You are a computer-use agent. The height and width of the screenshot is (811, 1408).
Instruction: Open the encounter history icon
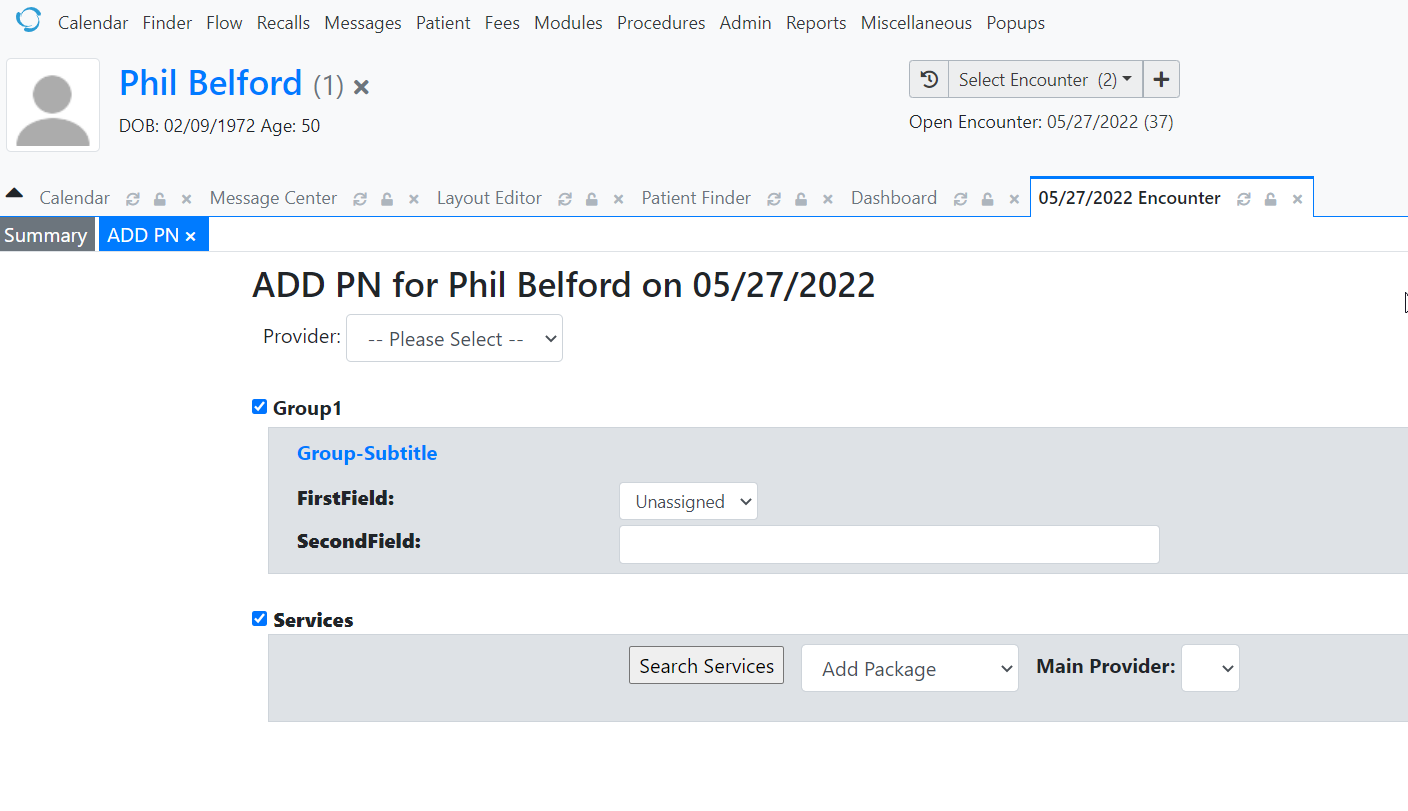(928, 78)
